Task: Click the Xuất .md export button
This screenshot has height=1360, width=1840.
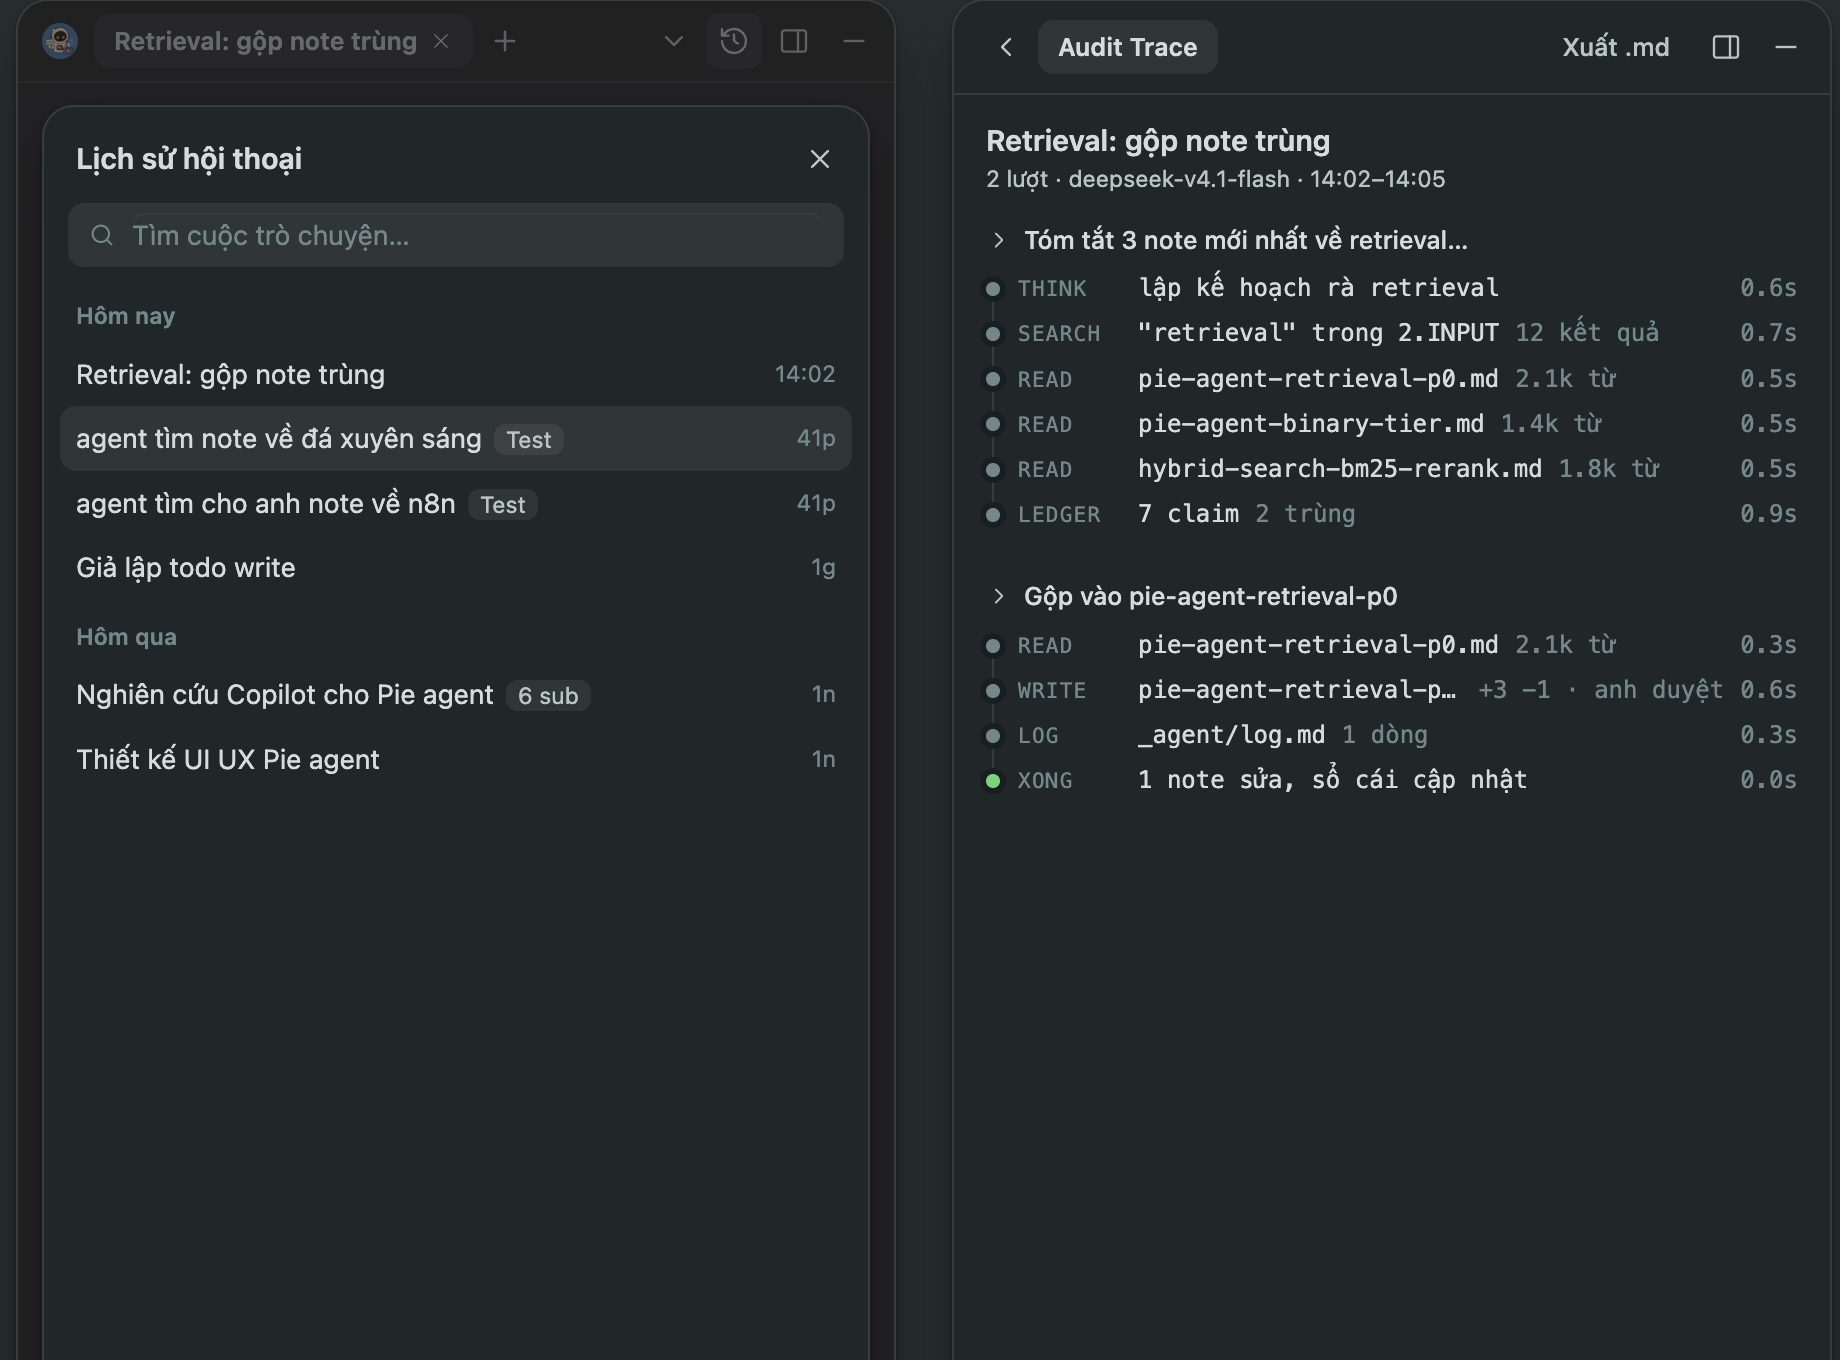Action: click(x=1615, y=47)
